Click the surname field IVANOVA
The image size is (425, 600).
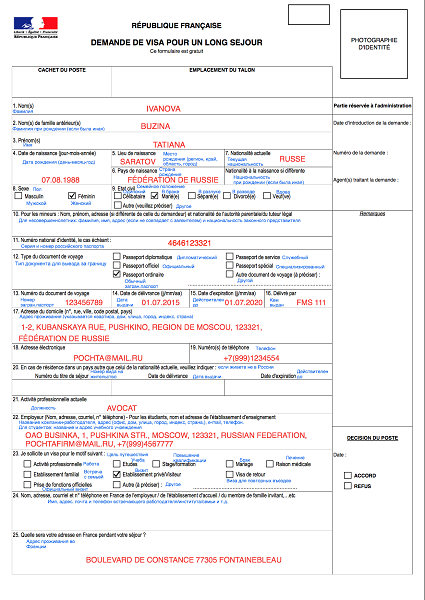(x=163, y=109)
